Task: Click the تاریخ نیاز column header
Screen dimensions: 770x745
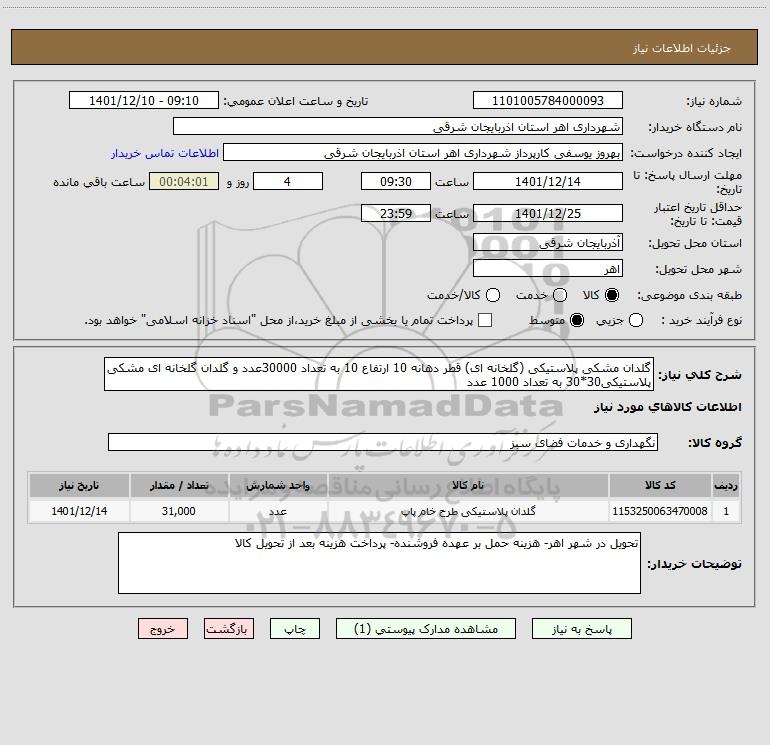Action: coord(79,485)
